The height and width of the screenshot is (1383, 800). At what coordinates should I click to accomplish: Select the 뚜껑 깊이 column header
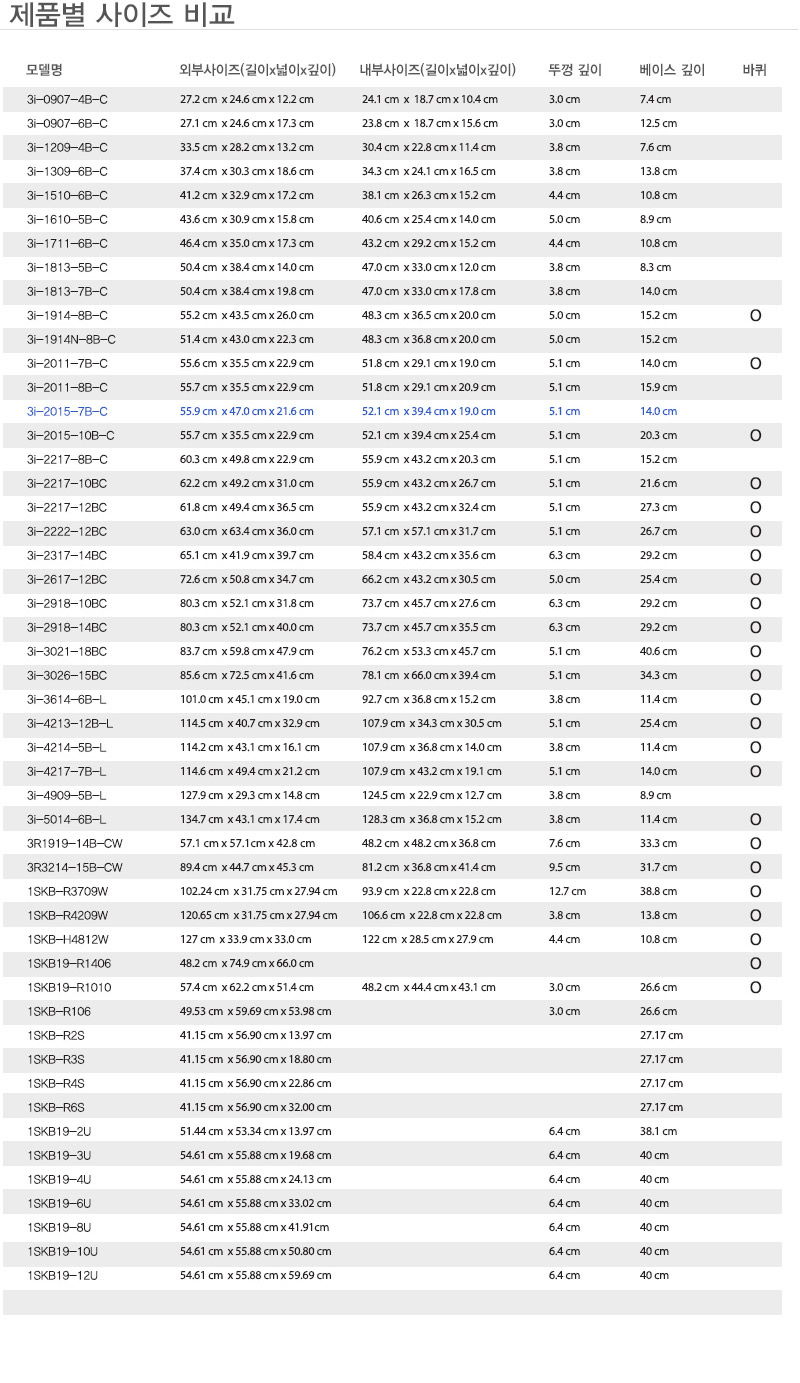click(x=575, y=70)
